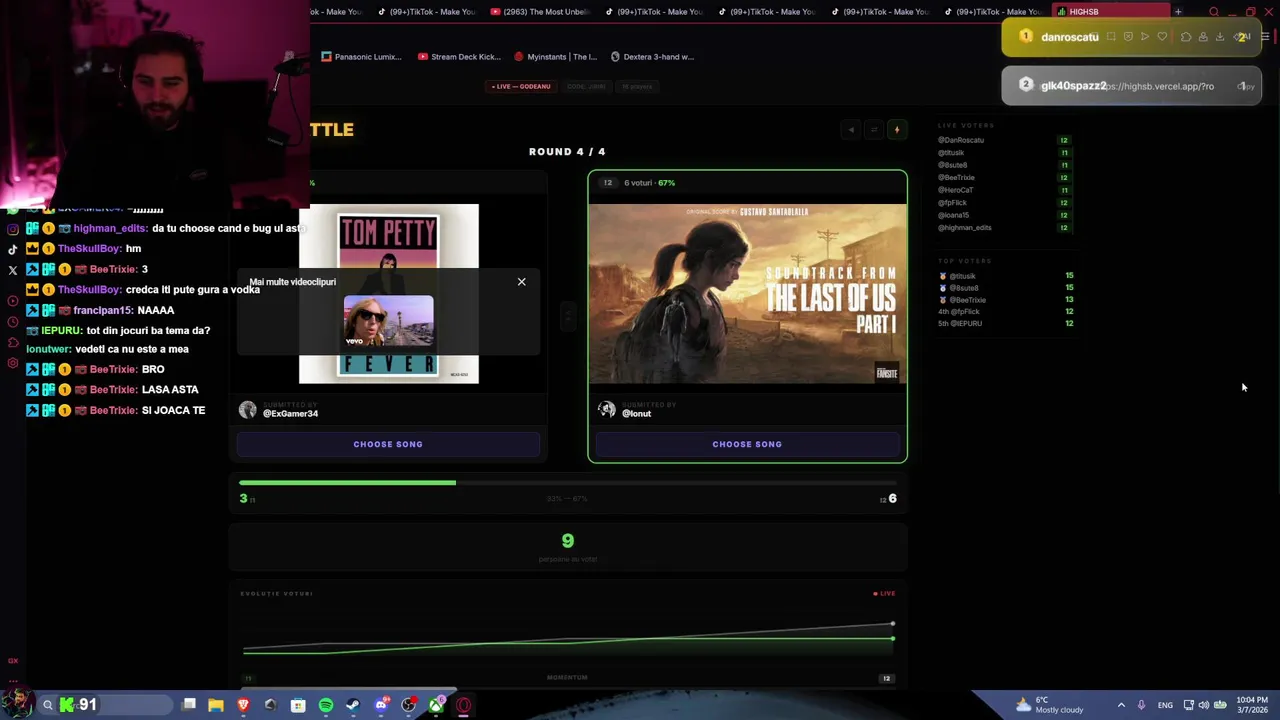1280x720 pixels.
Task: Click the vote evolution line chart
Action: [x=568, y=637]
